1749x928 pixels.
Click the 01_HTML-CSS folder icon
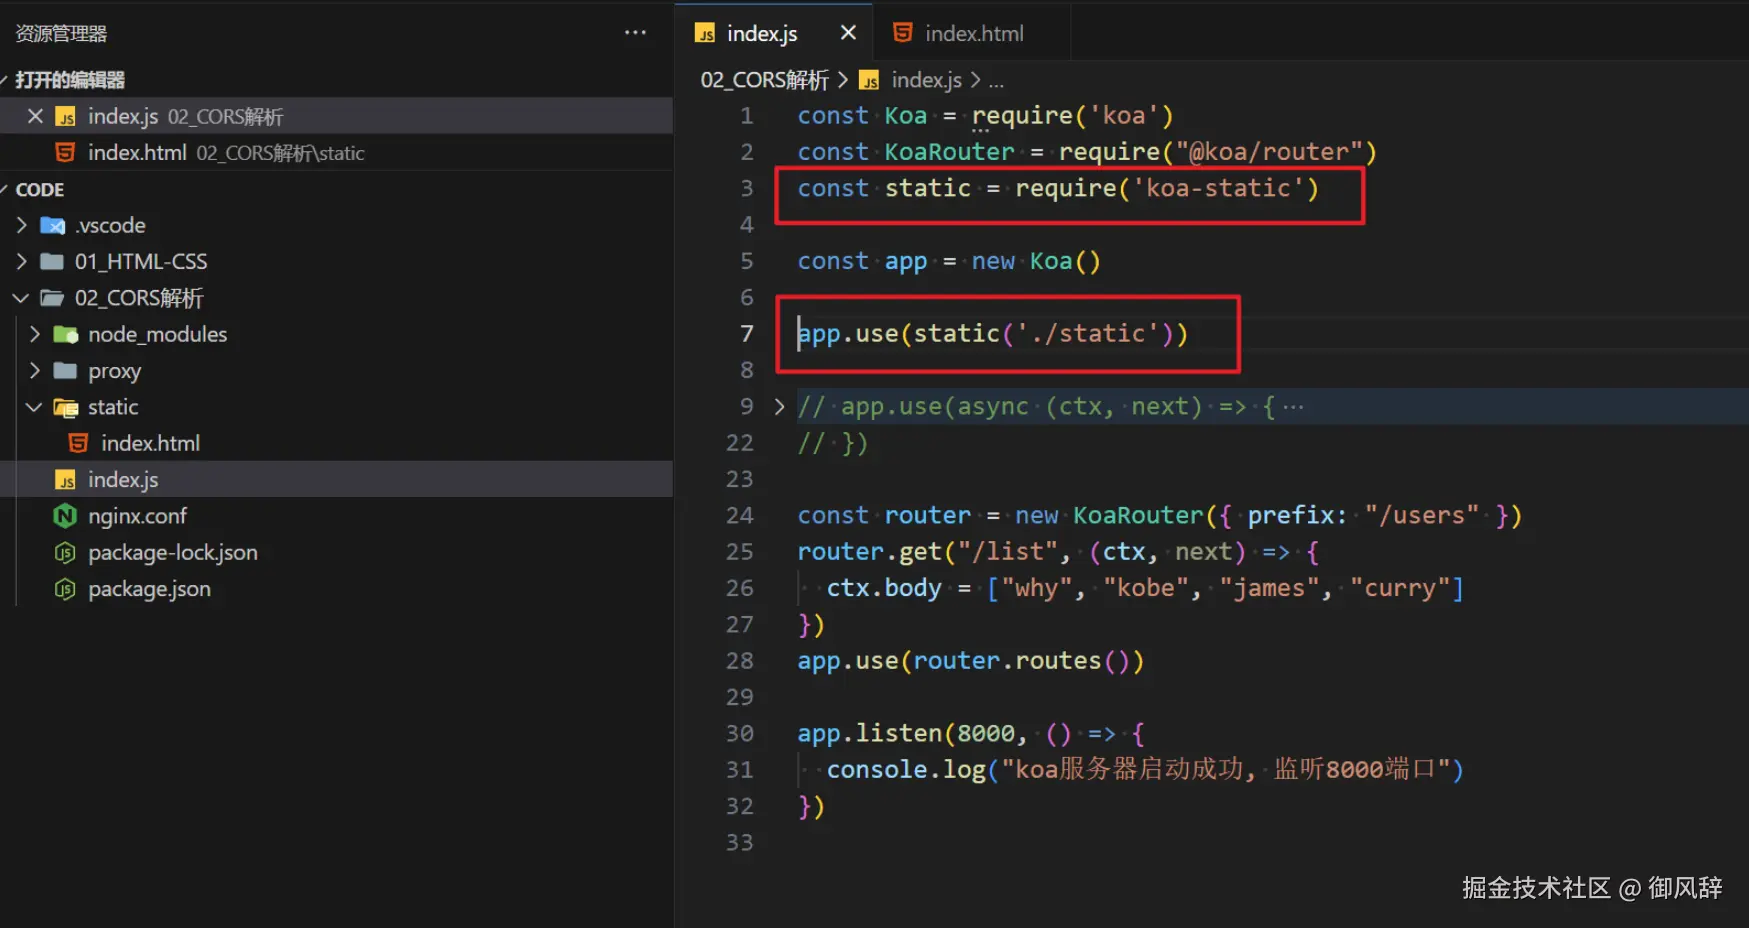click(52, 262)
